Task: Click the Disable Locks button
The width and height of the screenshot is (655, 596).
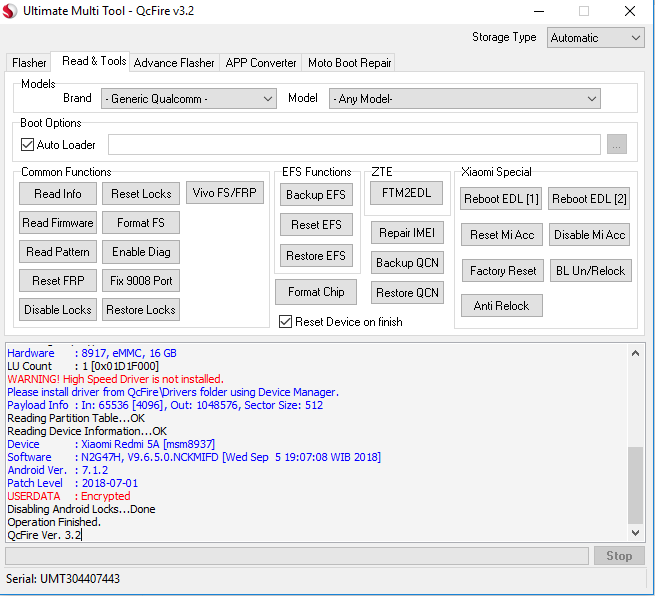Action: 58,309
